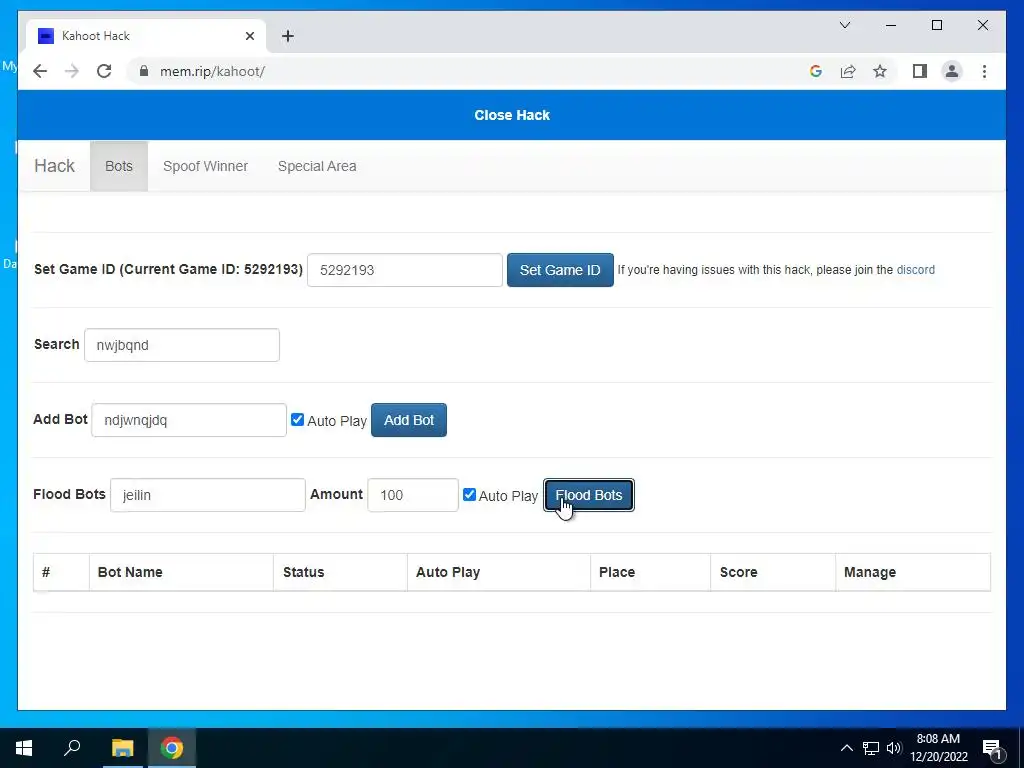The width and height of the screenshot is (1024, 768).
Task: Maximize the Chrome window
Action: (x=936, y=25)
